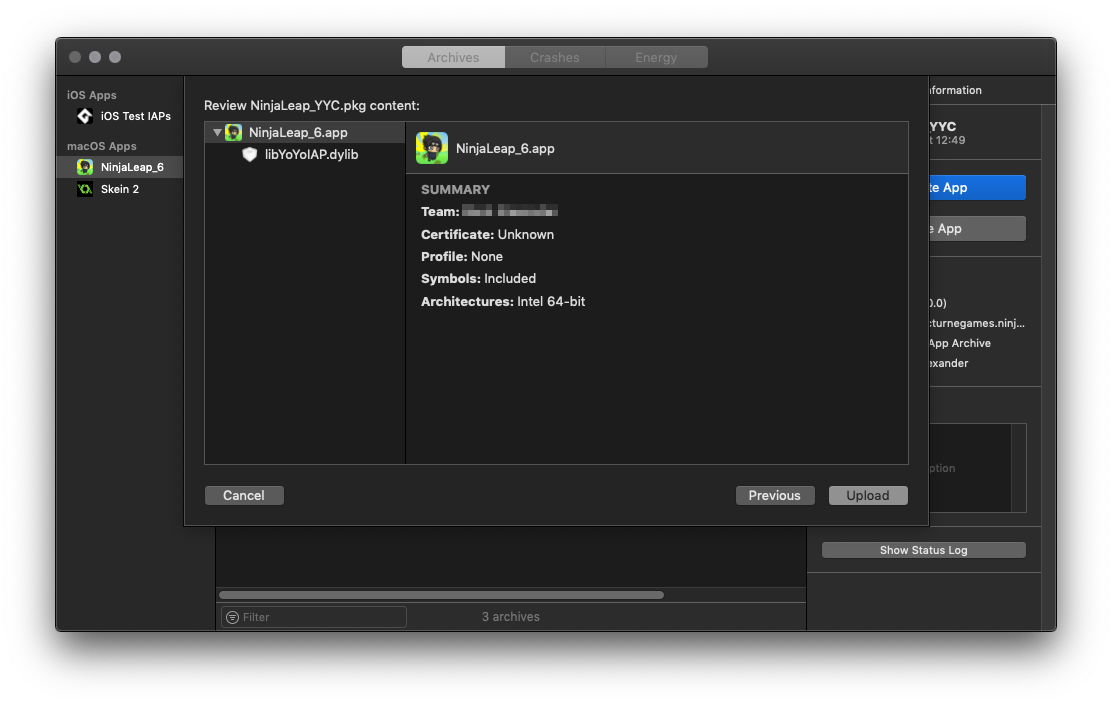Click the iOS Test IAPs app icon

pos(84,116)
